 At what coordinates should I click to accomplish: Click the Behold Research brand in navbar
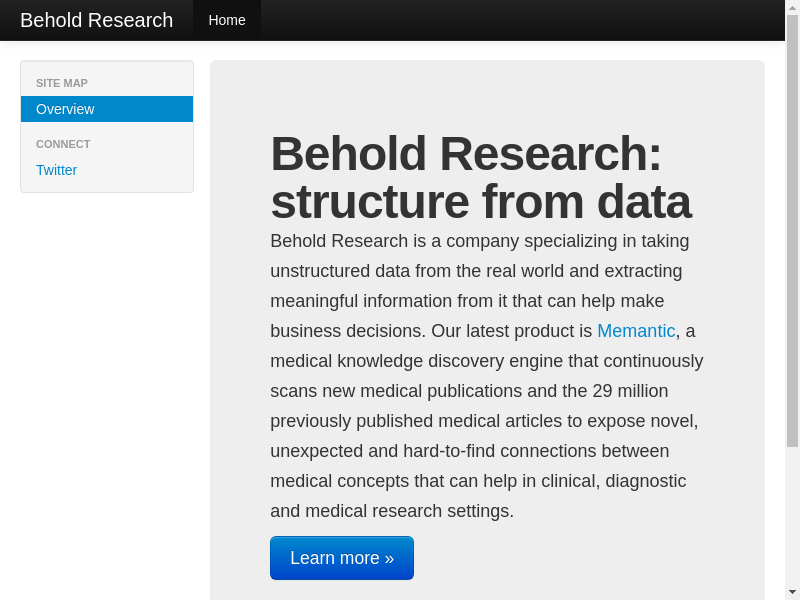click(x=96, y=20)
